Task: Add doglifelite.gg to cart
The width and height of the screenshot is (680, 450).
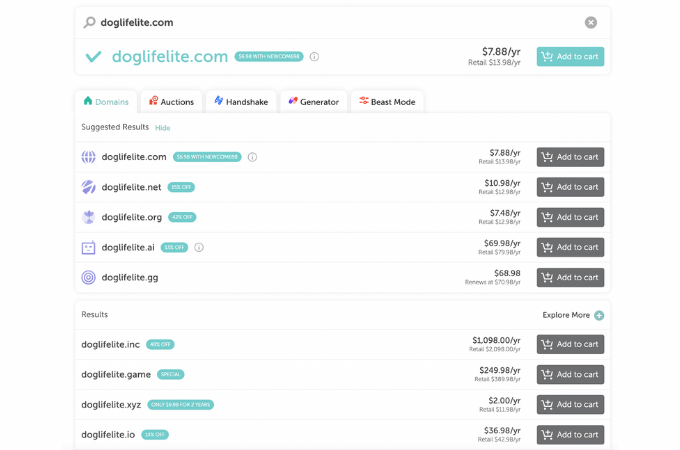Action: tap(570, 277)
